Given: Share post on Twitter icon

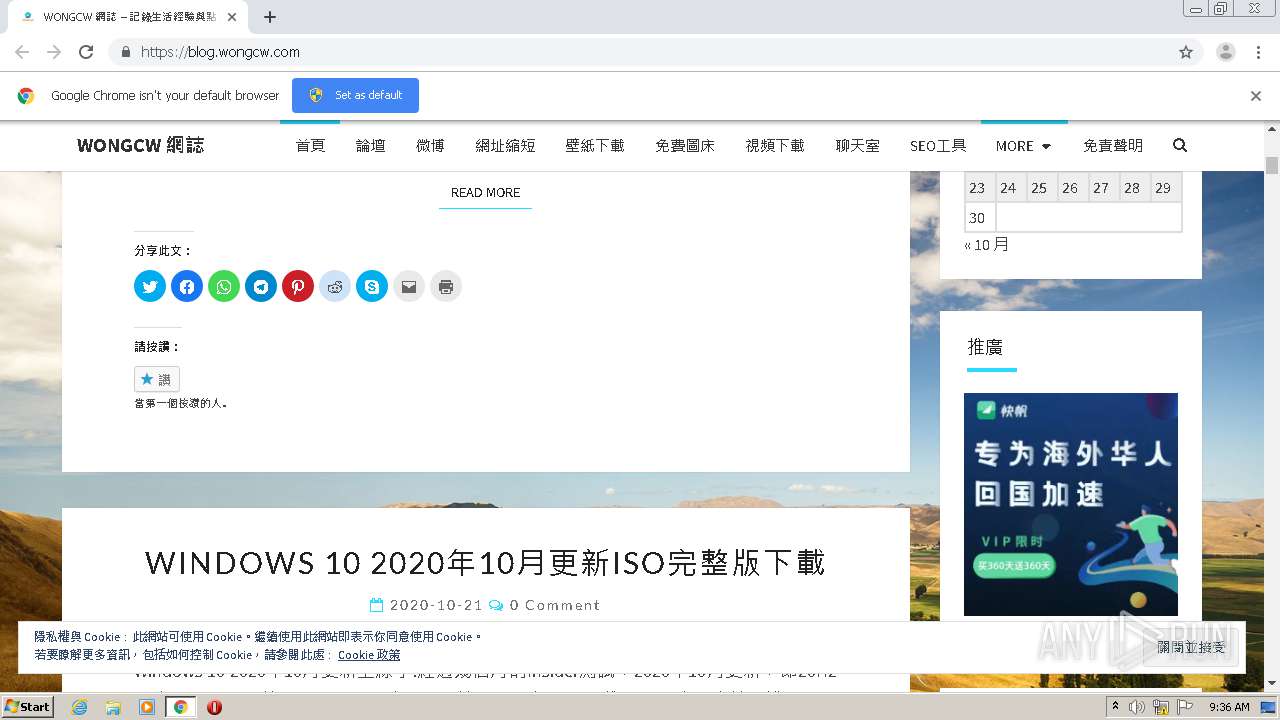Looking at the screenshot, I should [x=150, y=287].
